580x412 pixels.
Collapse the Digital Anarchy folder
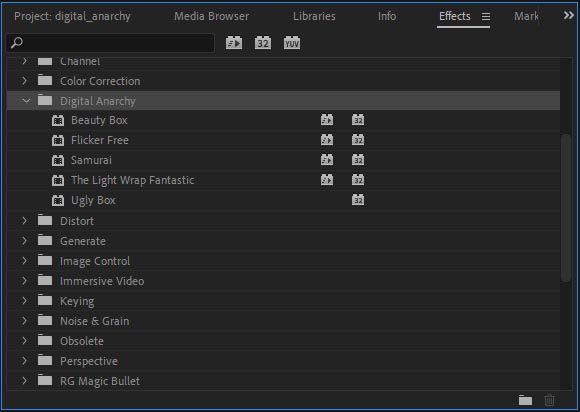coord(26,100)
